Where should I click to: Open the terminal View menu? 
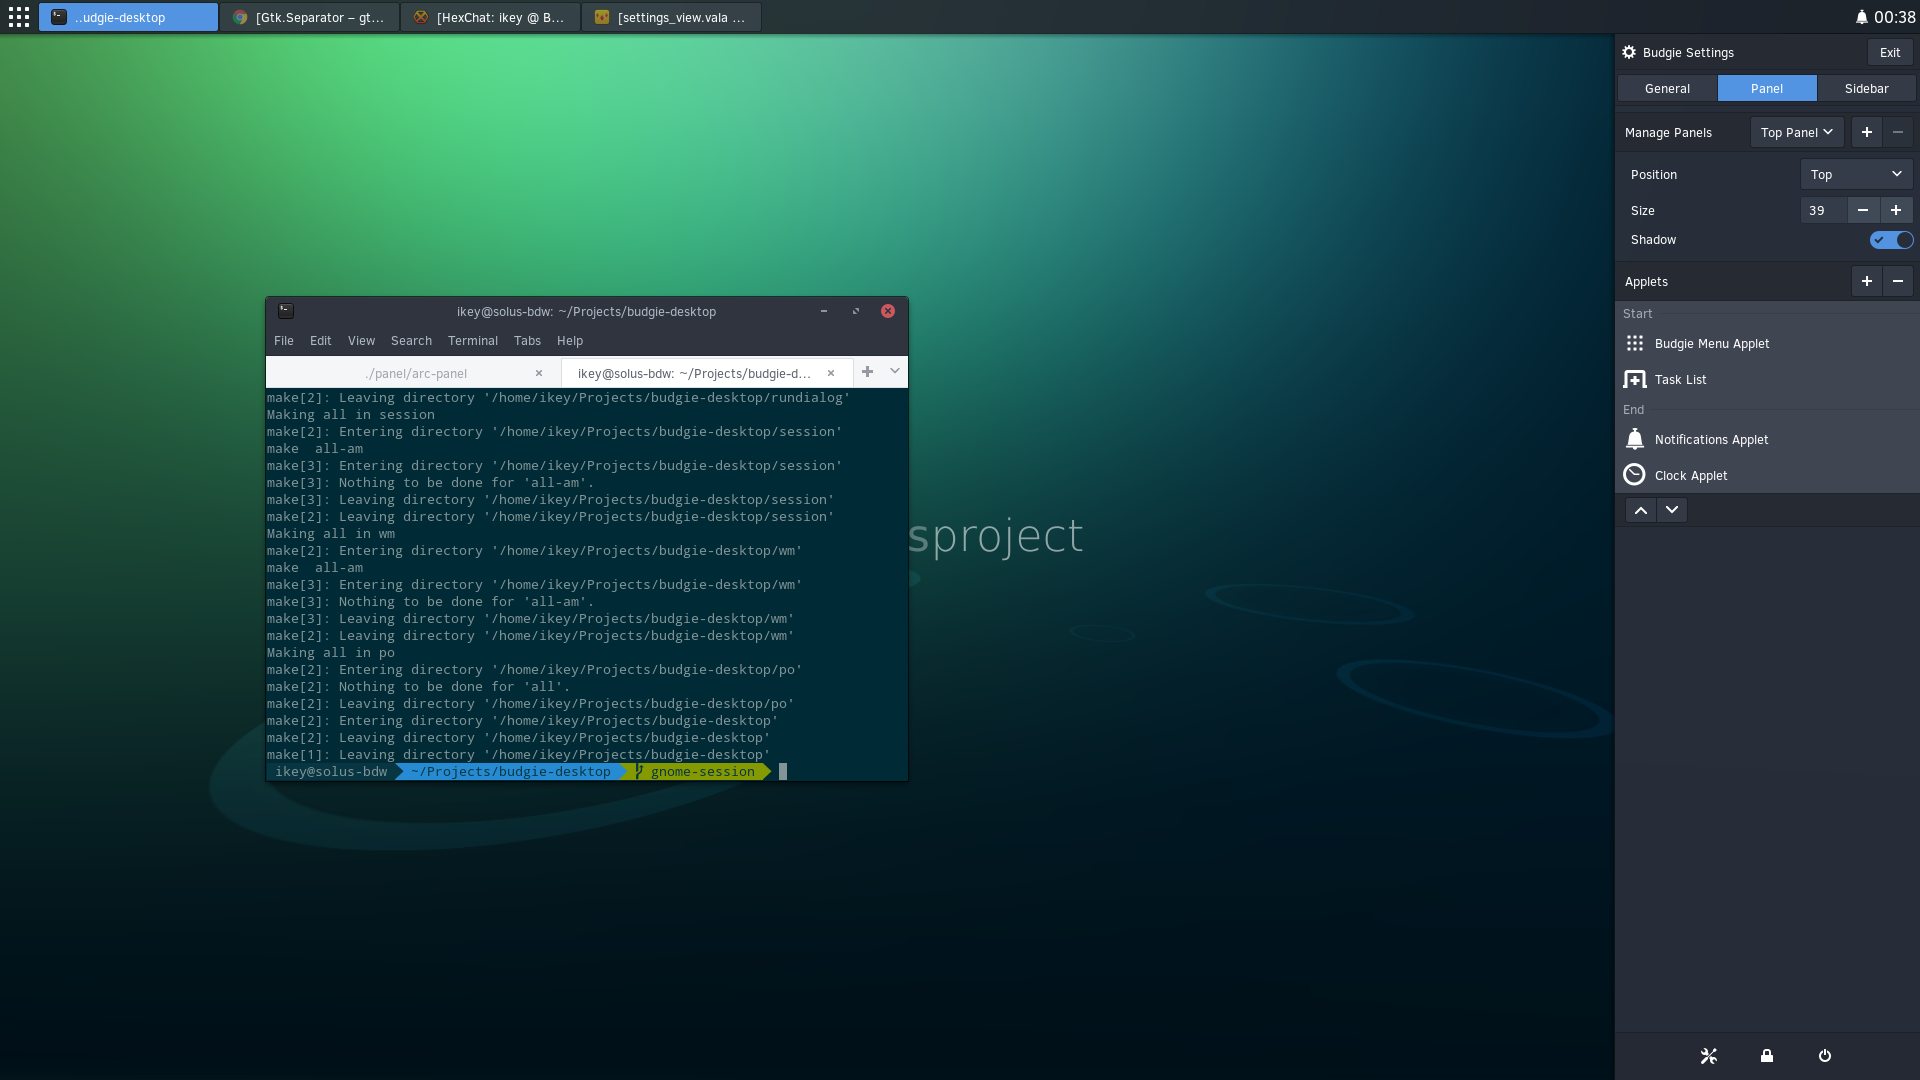[x=361, y=341]
